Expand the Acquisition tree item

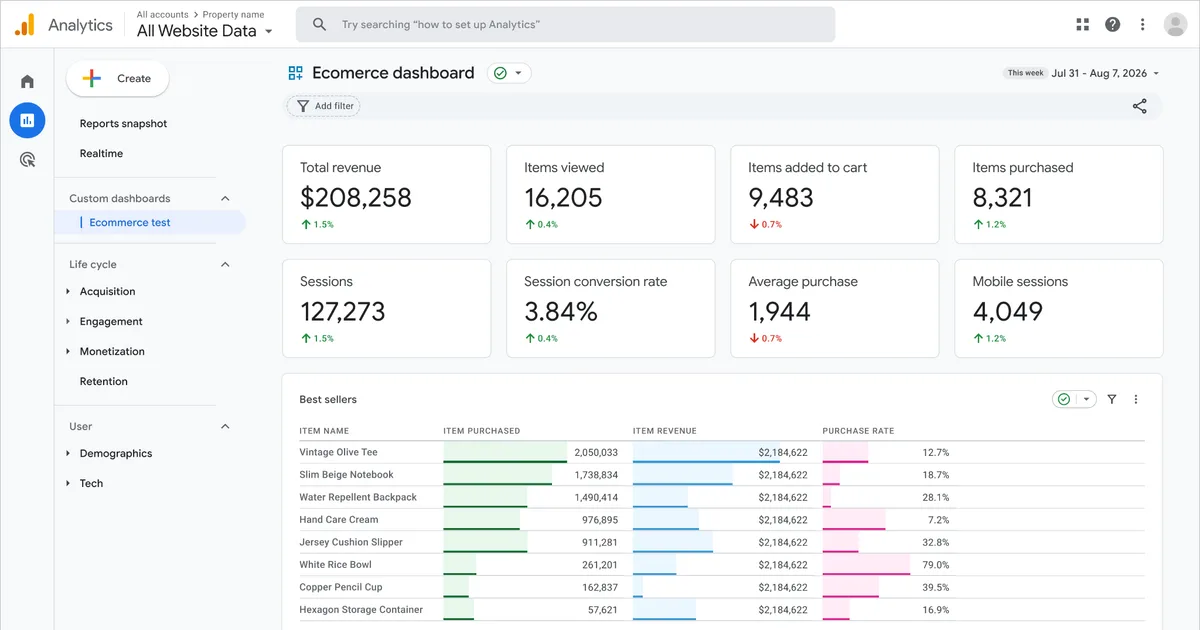[68, 291]
